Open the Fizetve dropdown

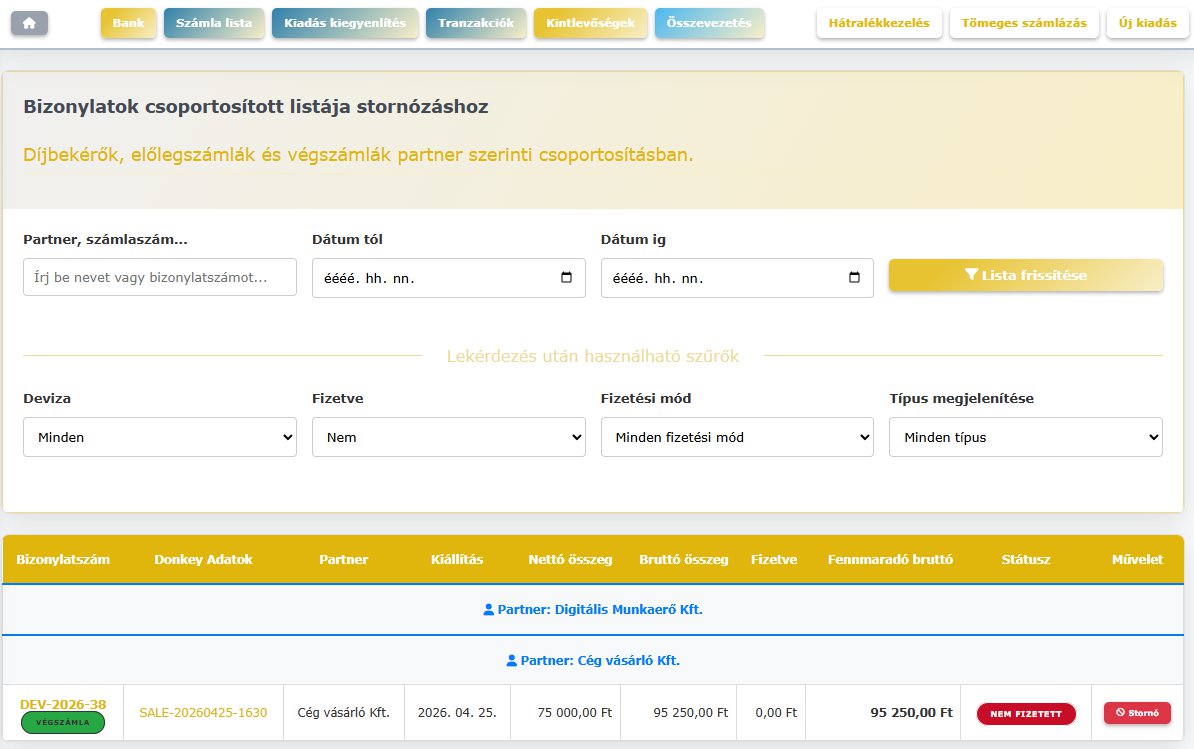[448, 437]
